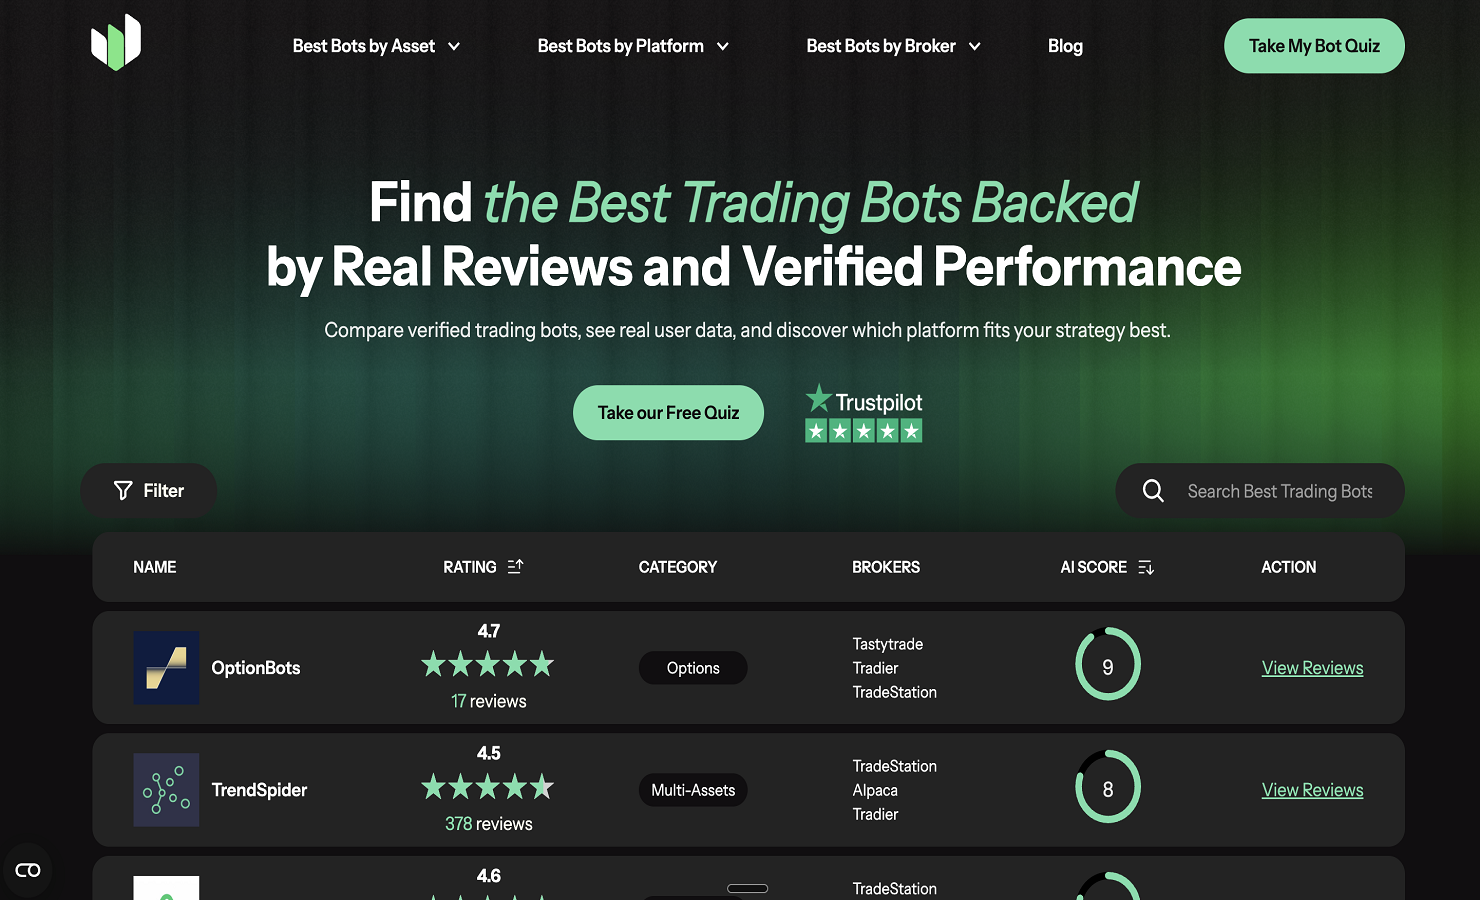Expand the Best Bots by Broker dropdown
Image resolution: width=1480 pixels, height=900 pixels.
(892, 45)
